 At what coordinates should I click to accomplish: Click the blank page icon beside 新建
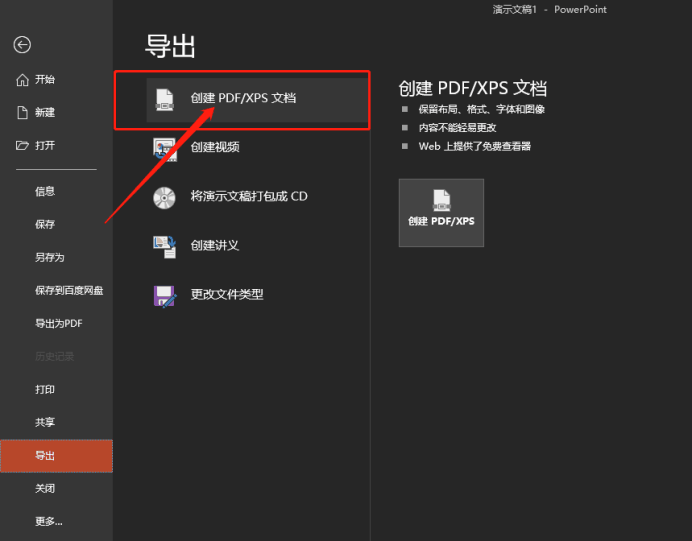[x=22, y=113]
